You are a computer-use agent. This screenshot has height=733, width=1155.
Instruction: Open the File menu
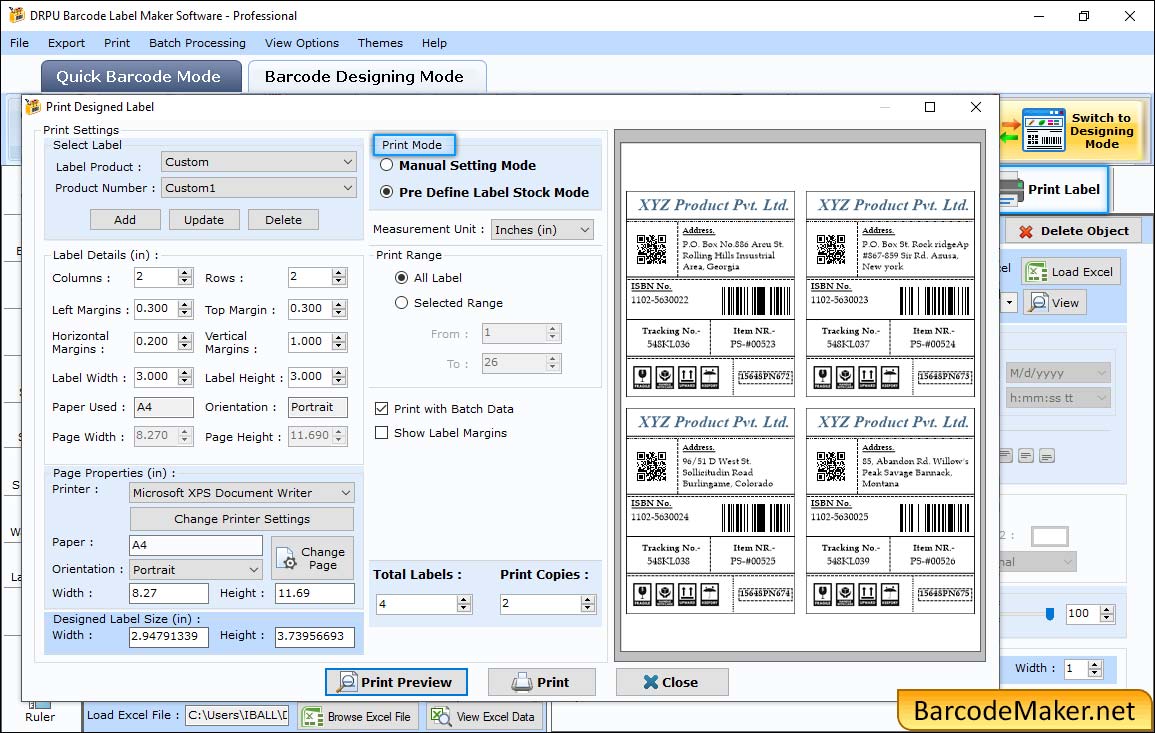pyautogui.click(x=20, y=43)
